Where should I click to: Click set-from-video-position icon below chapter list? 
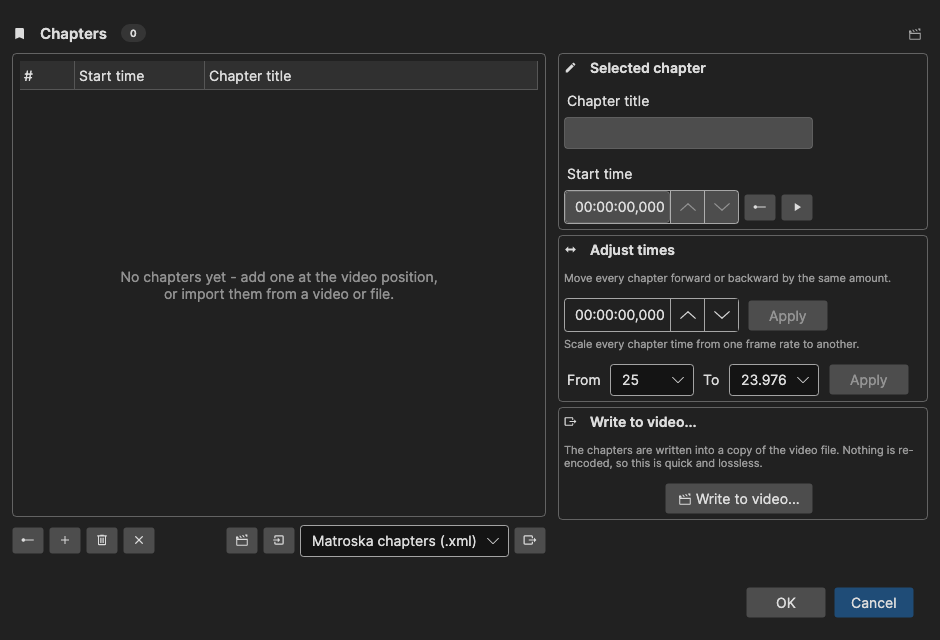tap(28, 541)
